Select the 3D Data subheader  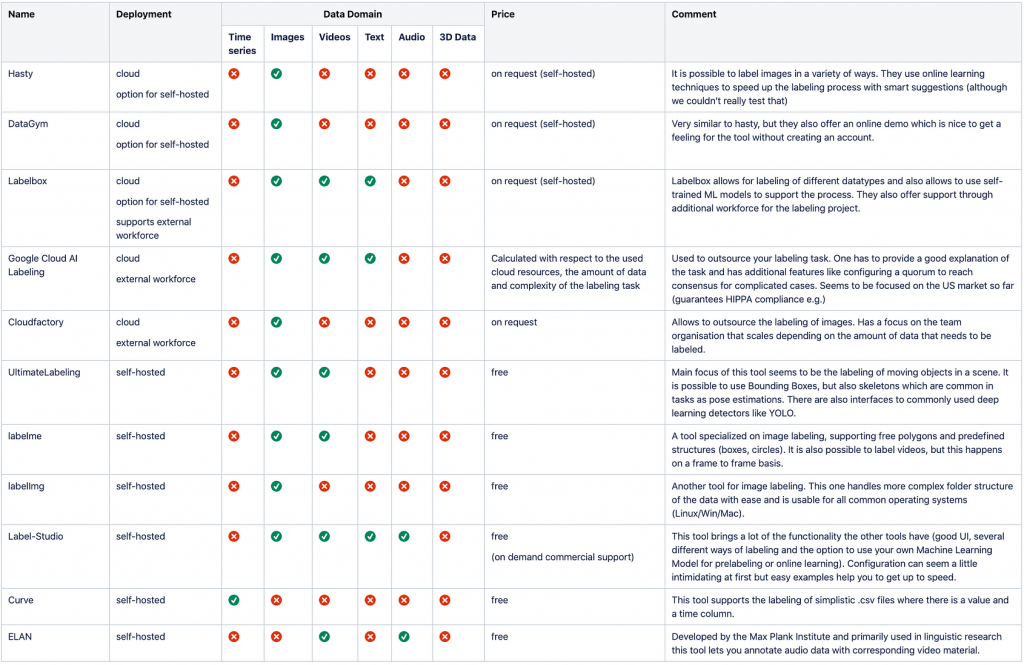point(458,37)
